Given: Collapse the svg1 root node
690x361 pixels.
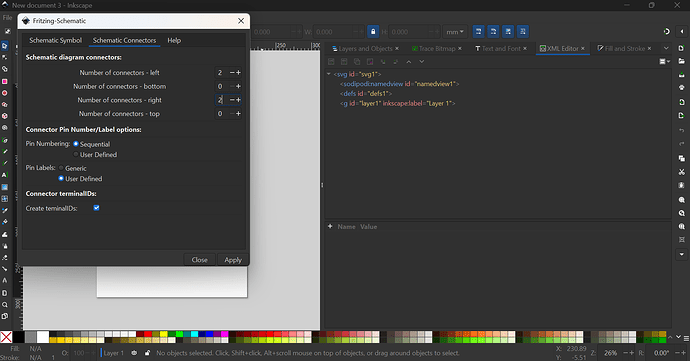Looking at the screenshot, I should [x=329, y=74].
